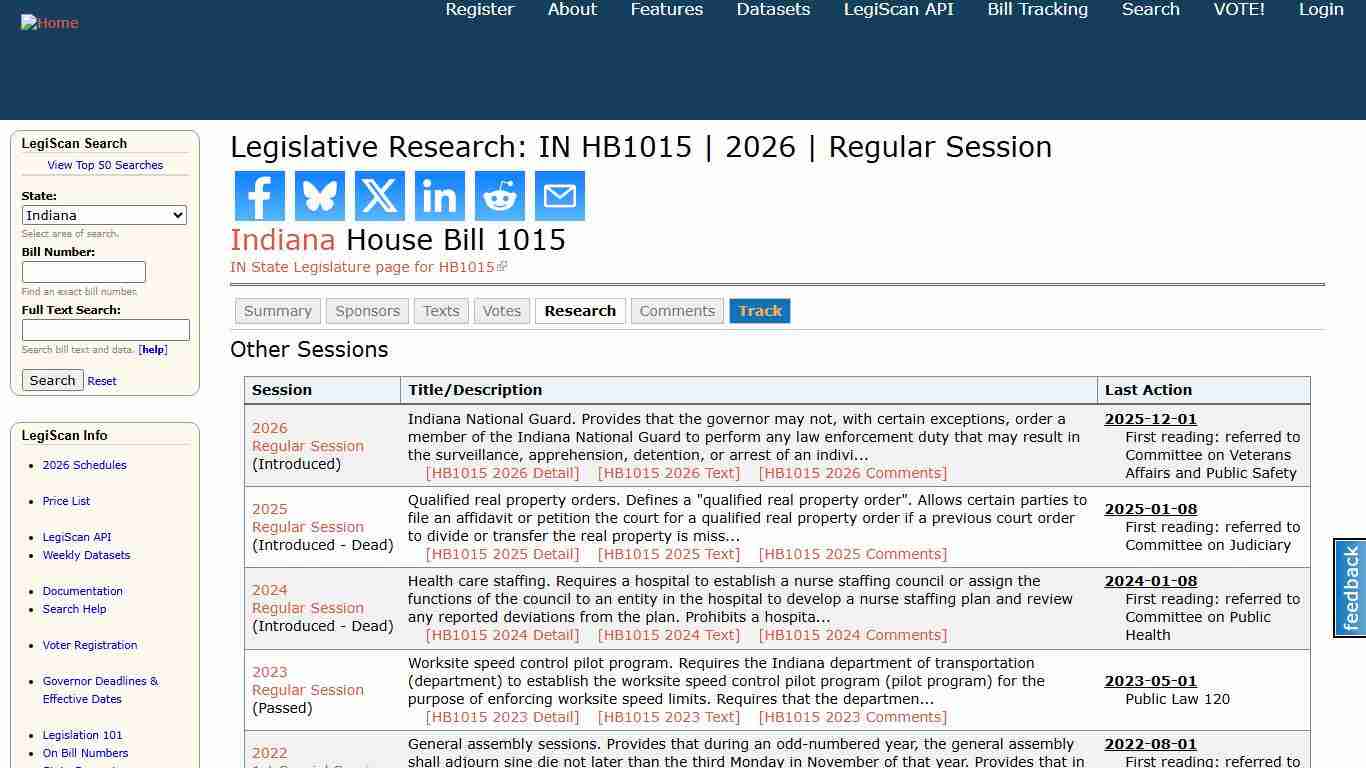Click the Home logo
This screenshot has width=1366, height=768.
[49, 22]
